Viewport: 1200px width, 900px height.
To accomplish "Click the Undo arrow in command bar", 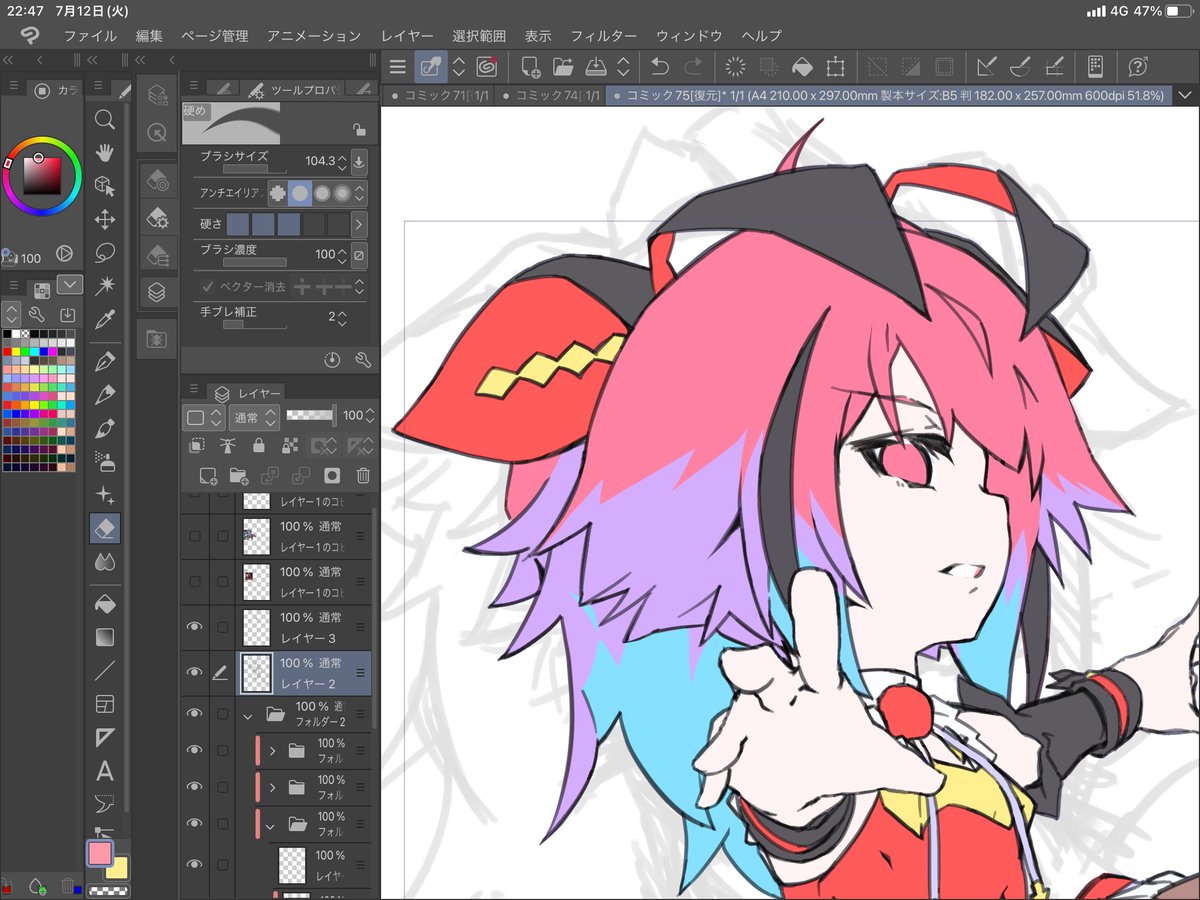I will coord(660,67).
